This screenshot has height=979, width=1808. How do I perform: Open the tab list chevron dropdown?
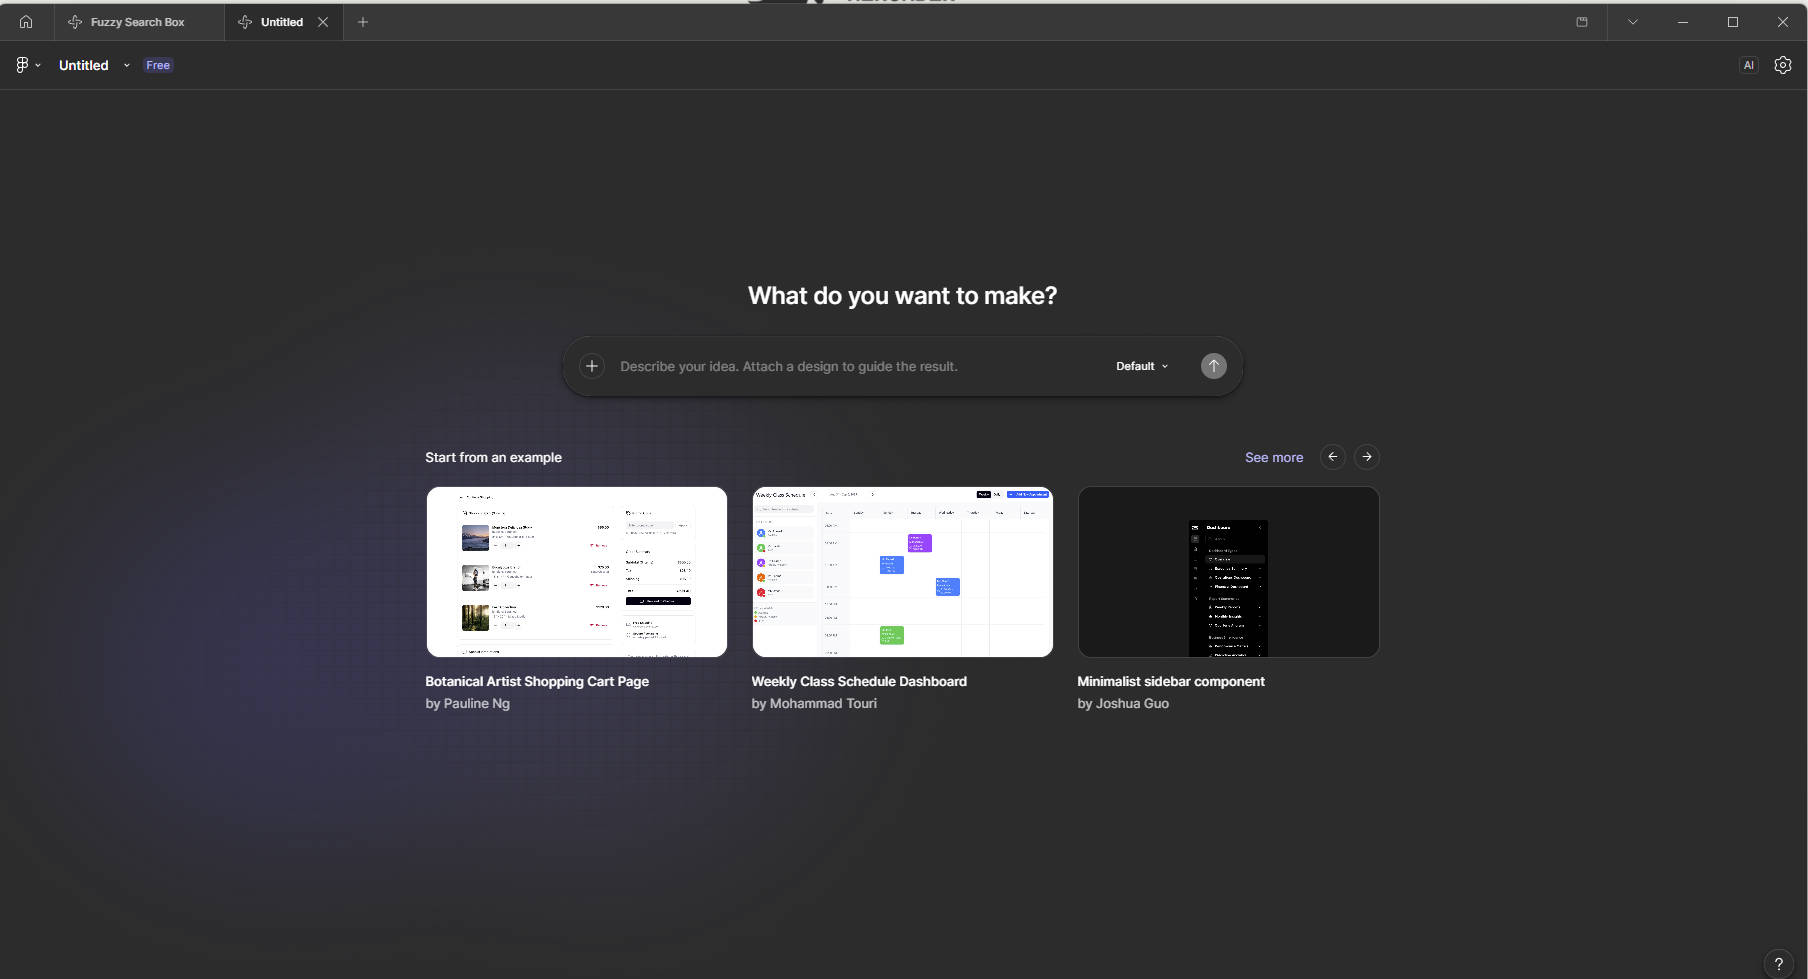point(1632,22)
